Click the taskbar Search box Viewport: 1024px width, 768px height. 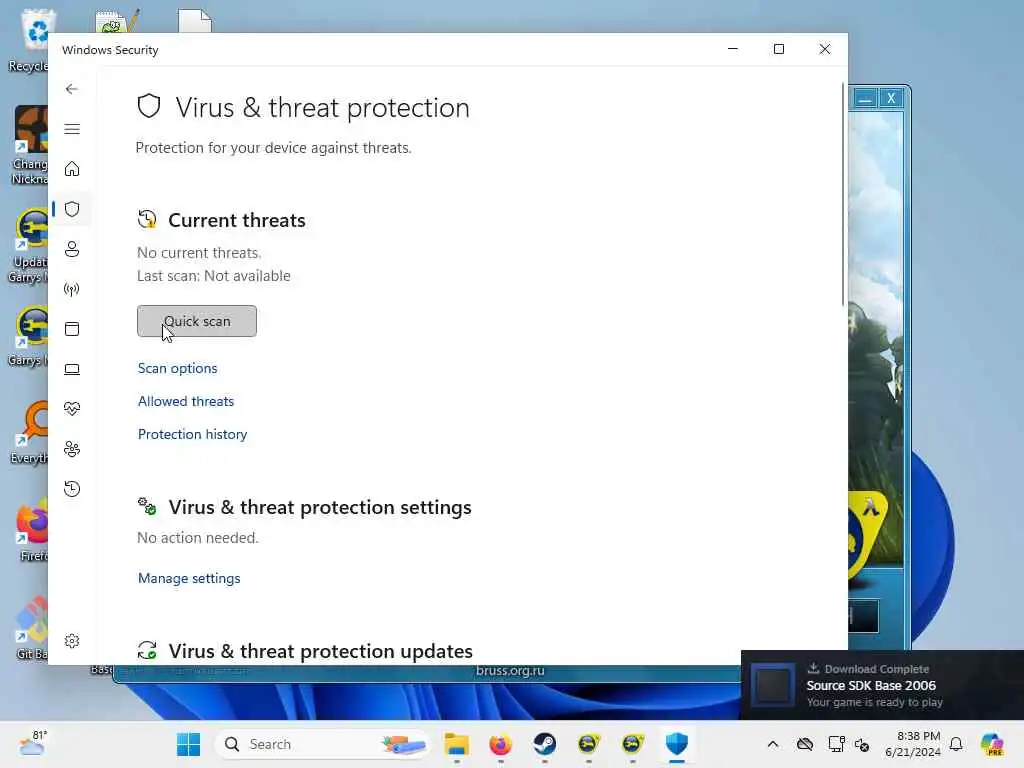[323, 744]
